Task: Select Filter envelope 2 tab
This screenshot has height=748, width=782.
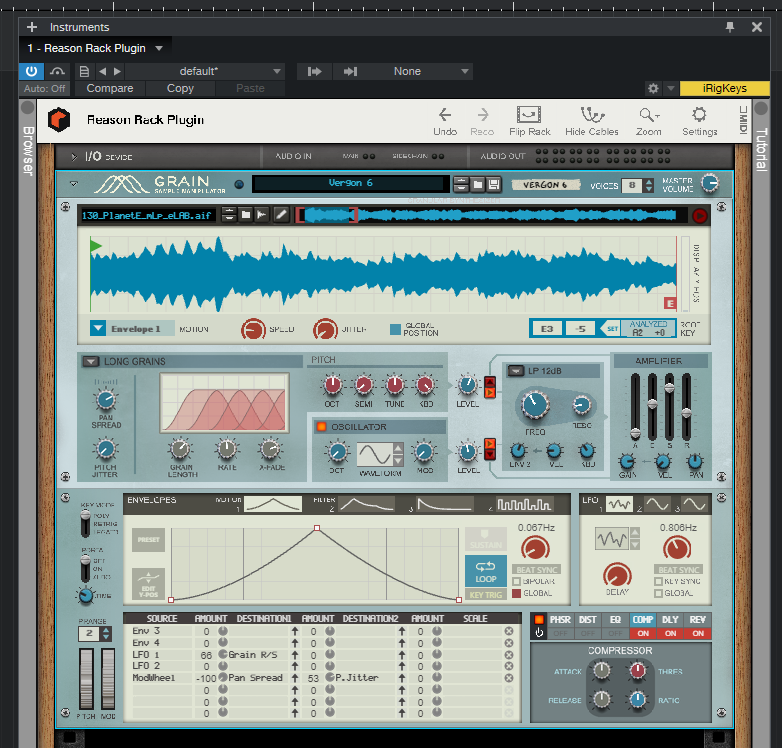Action: [x=367, y=504]
